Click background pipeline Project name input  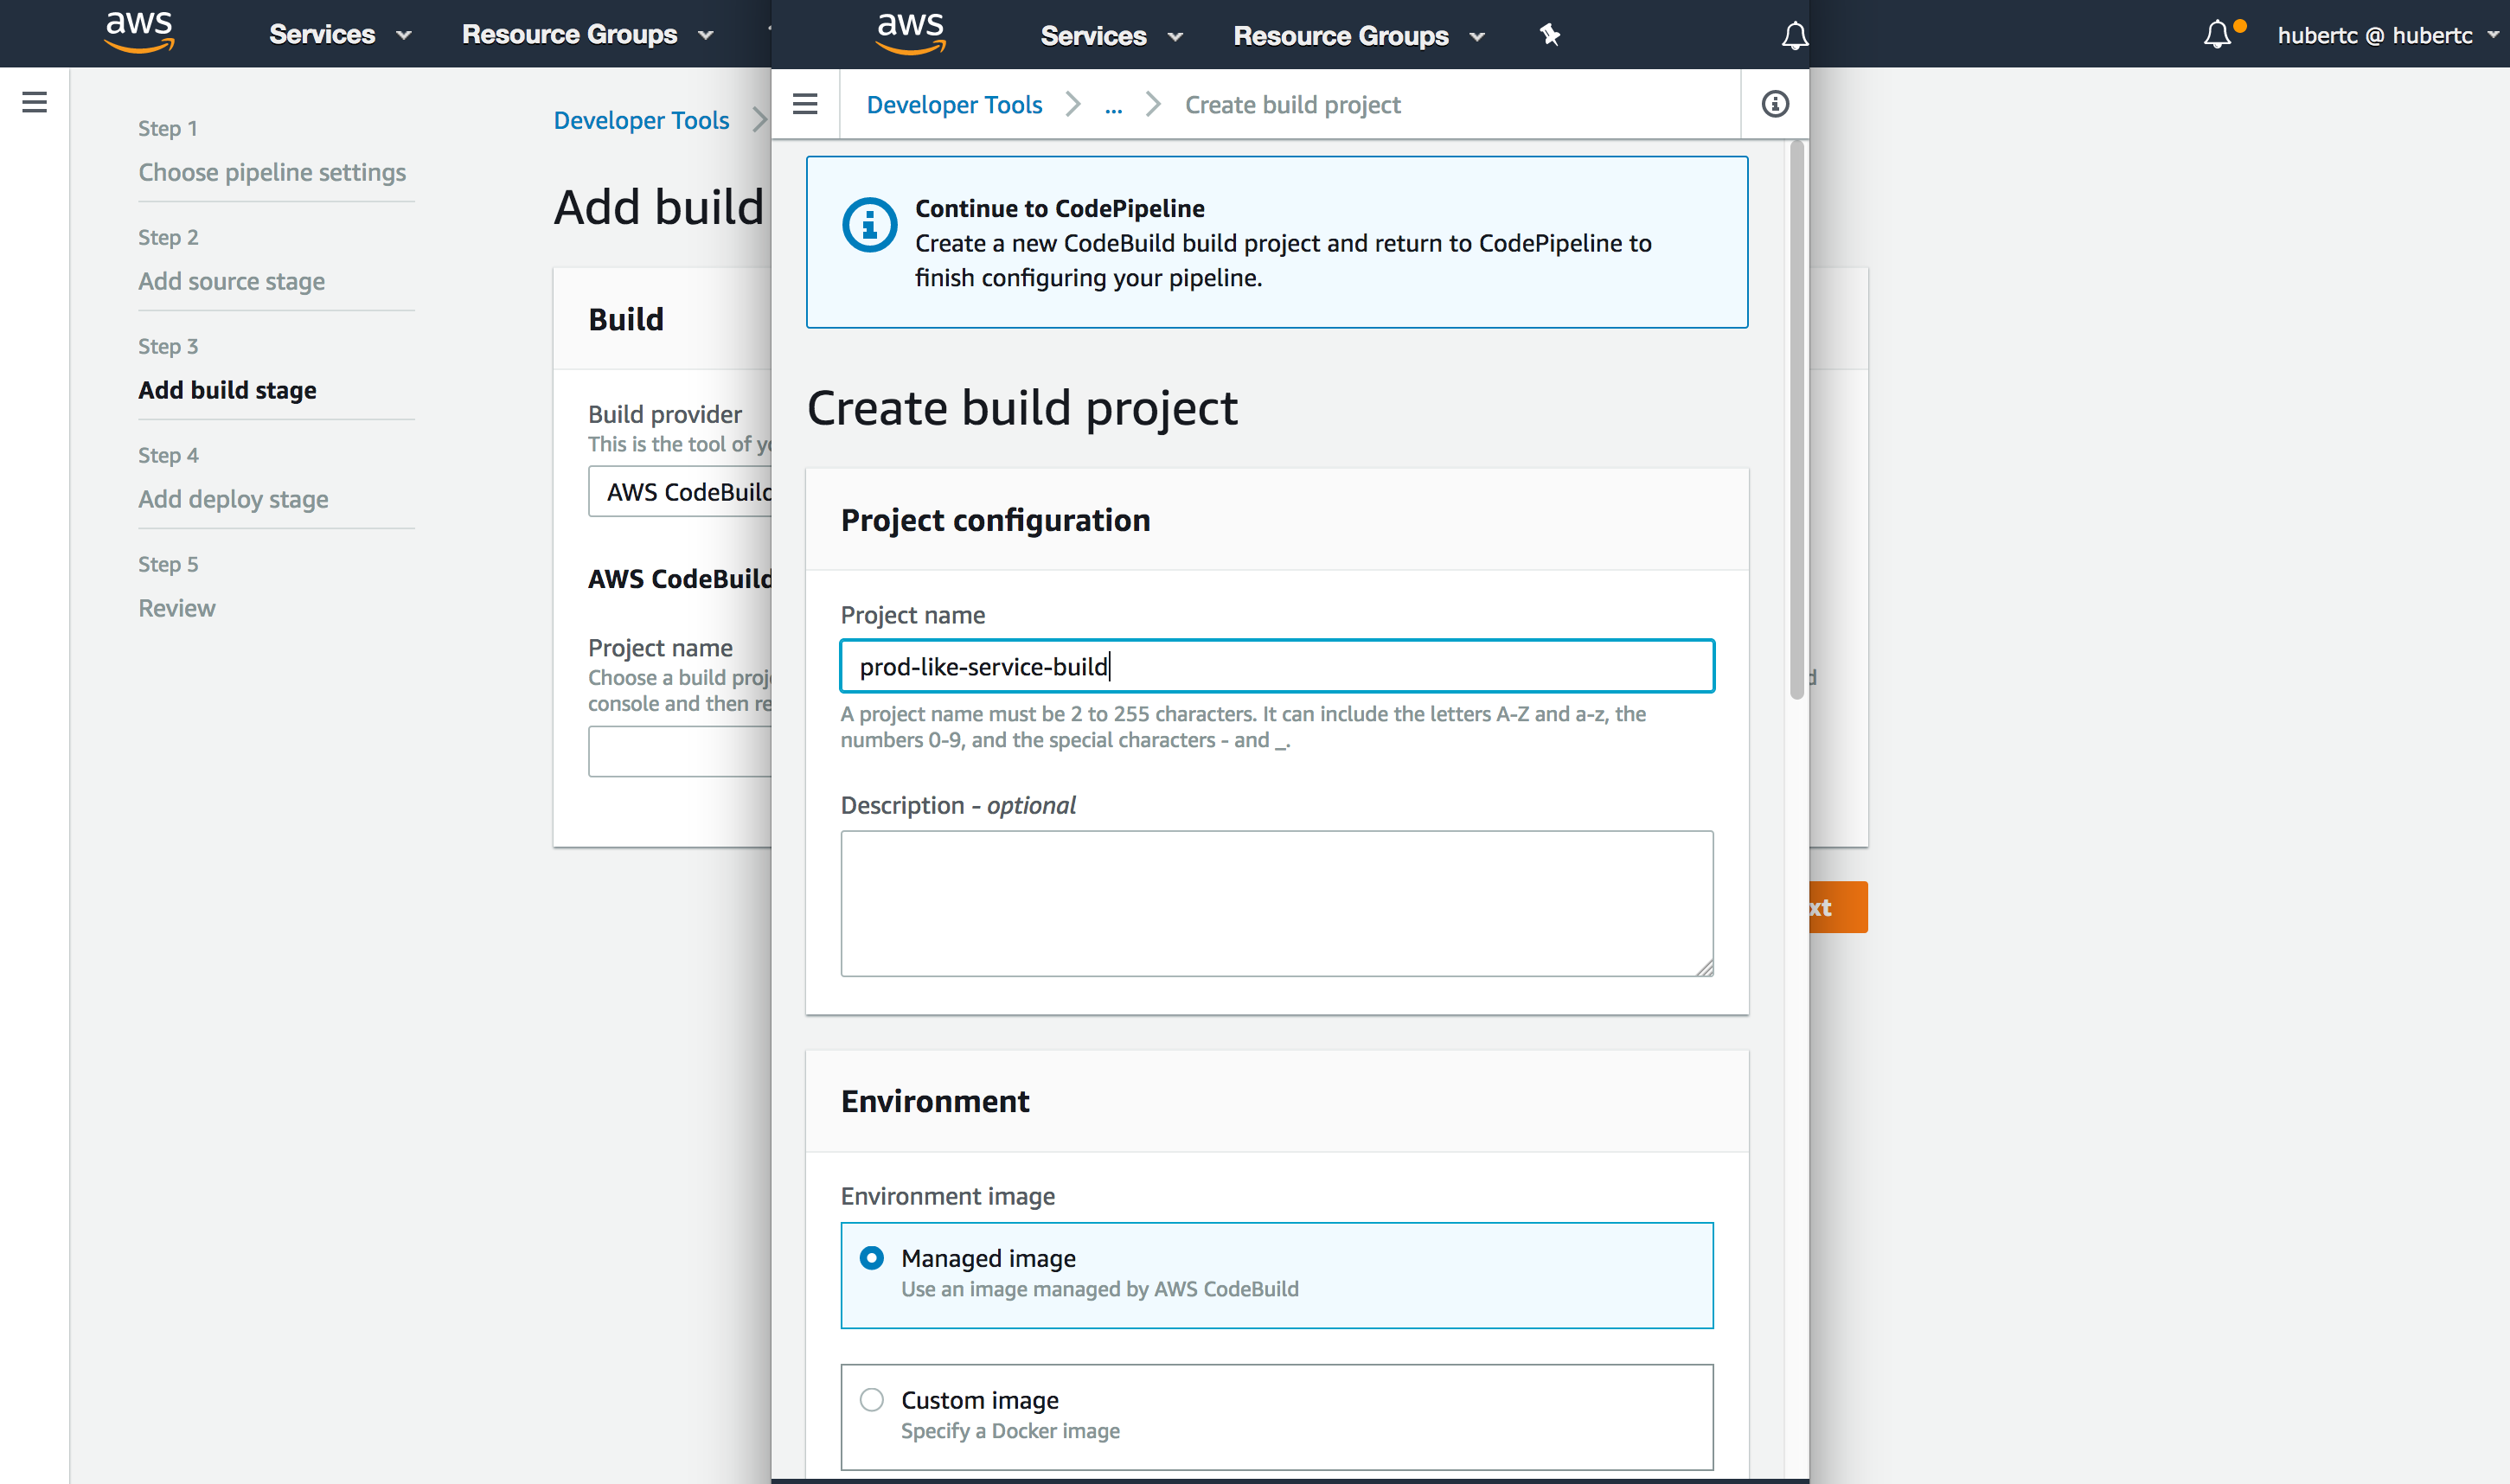pyautogui.click(x=680, y=751)
